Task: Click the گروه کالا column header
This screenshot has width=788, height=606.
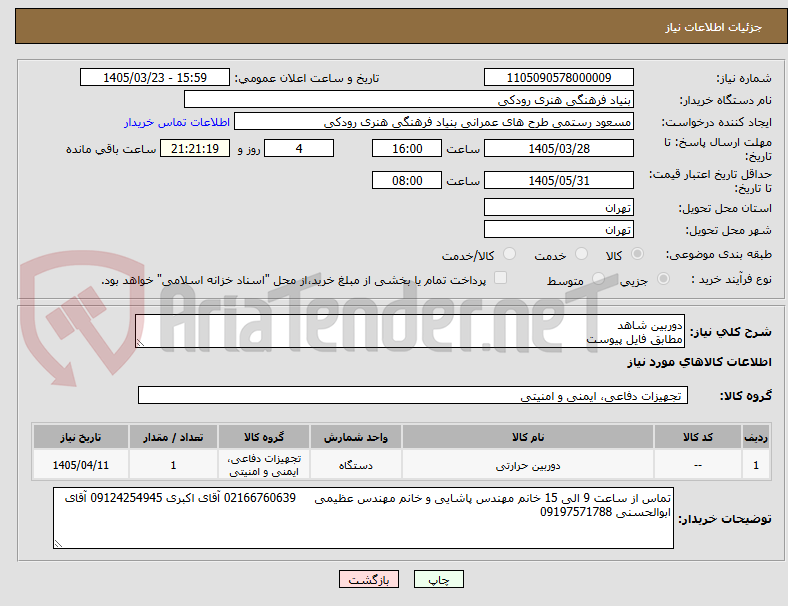Action: tap(264, 437)
